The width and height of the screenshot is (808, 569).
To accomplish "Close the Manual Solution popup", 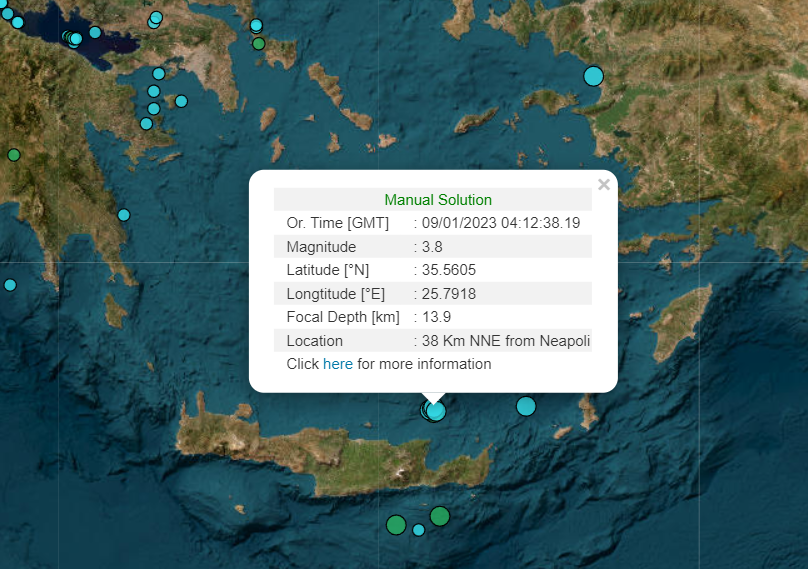I will 603,184.
